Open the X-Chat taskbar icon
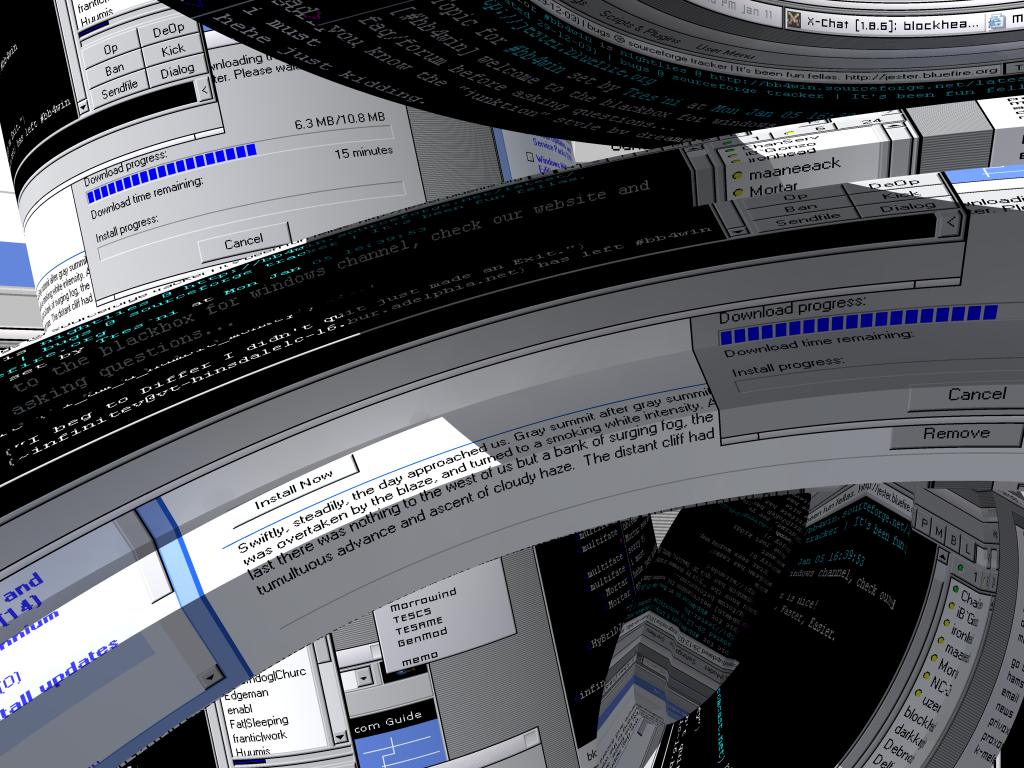Image resolution: width=1024 pixels, height=768 pixels. click(x=793, y=20)
